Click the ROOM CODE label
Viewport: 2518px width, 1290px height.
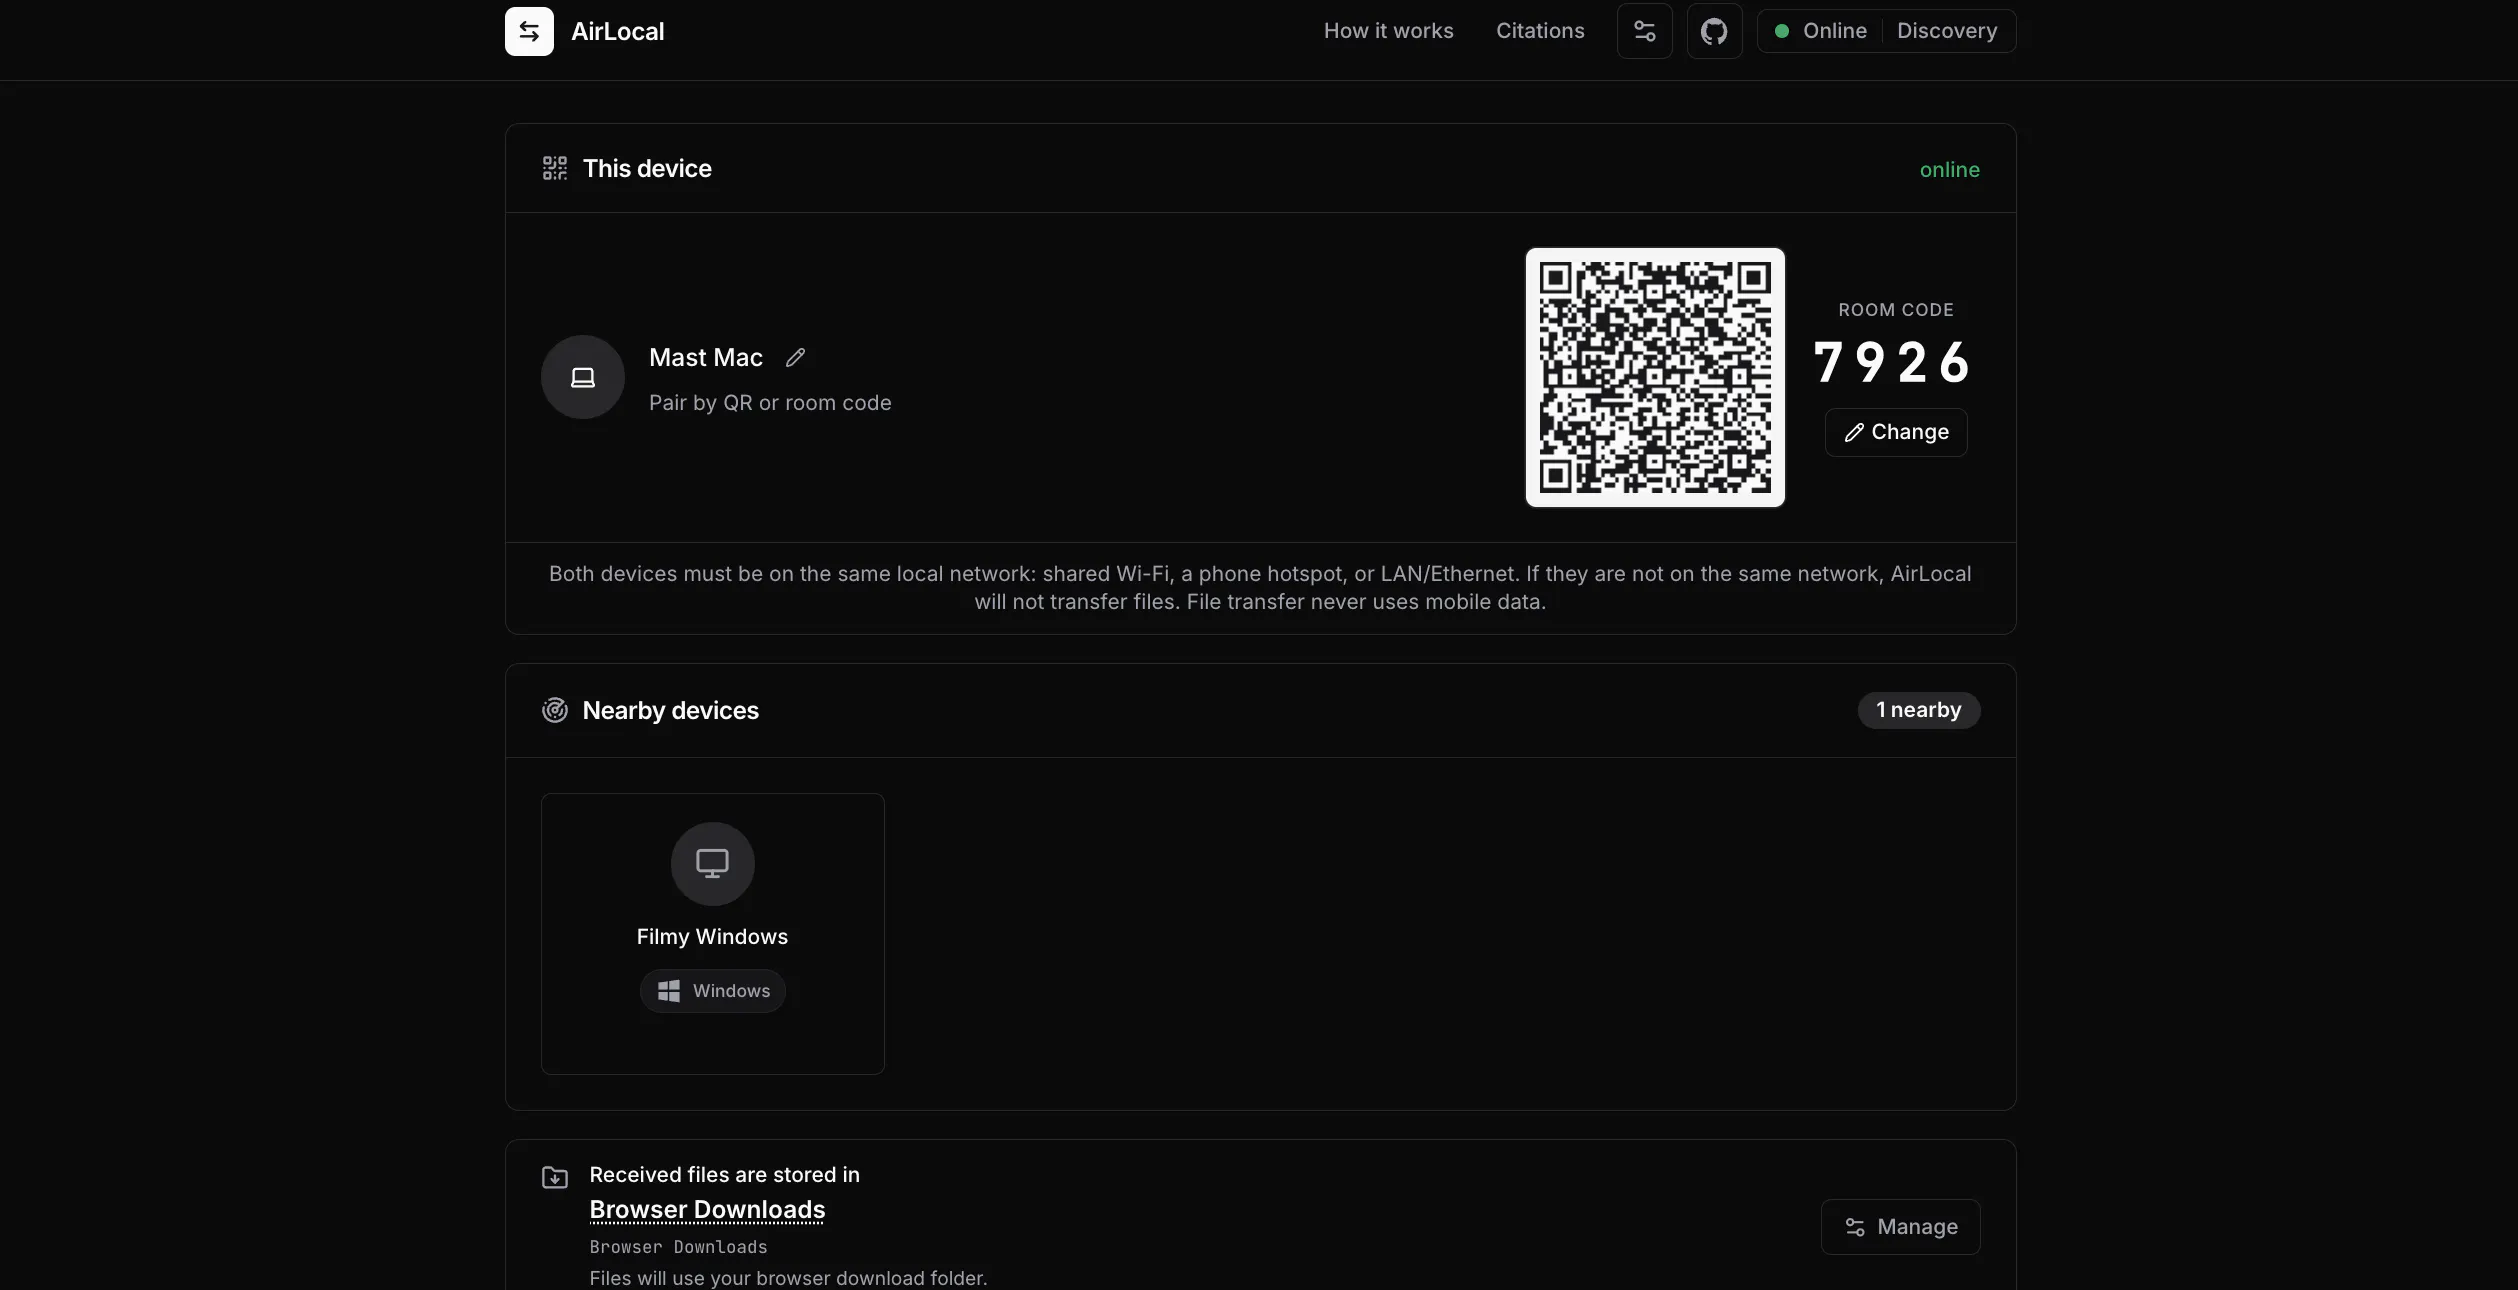(x=1896, y=310)
